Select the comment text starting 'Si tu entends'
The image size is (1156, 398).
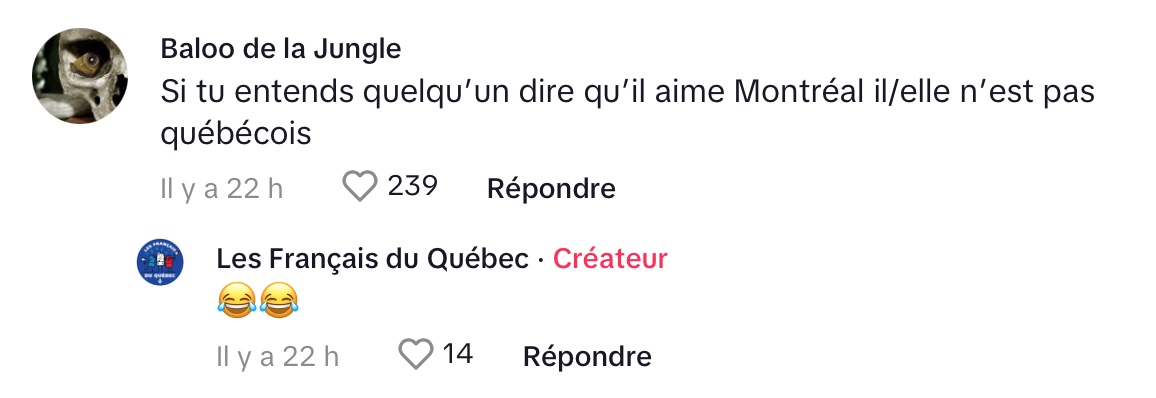[x=627, y=113]
